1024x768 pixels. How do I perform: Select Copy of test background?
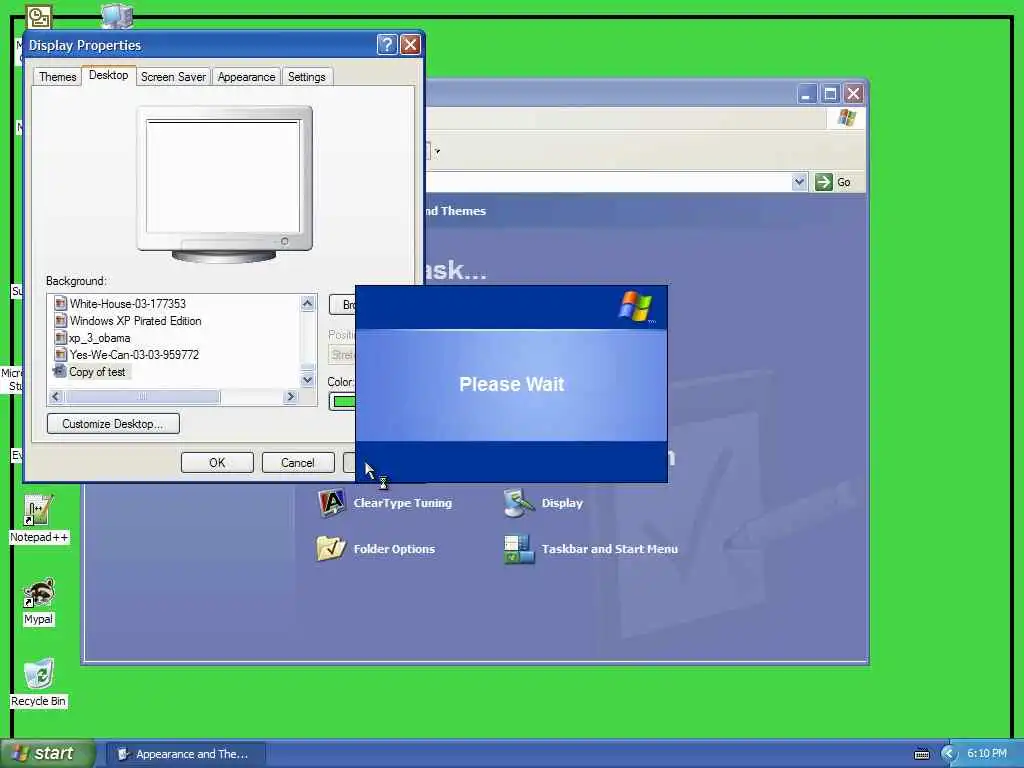pos(97,372)
